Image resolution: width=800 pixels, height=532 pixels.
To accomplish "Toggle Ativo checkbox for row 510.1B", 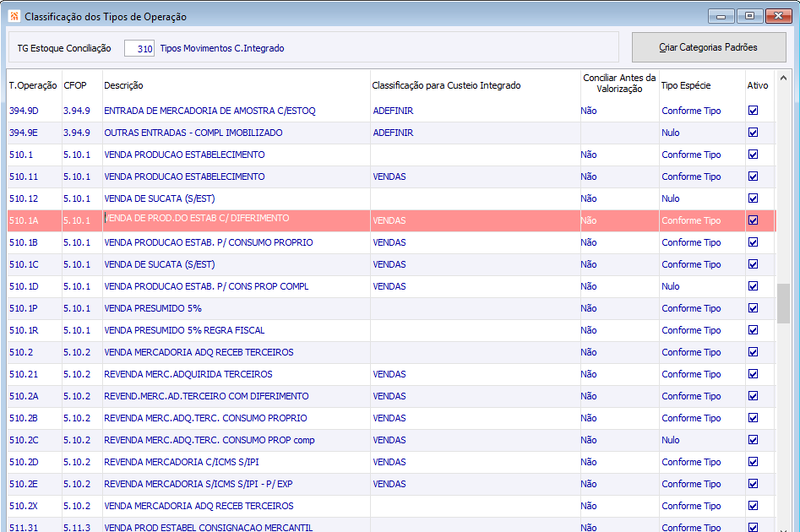I will point(753,242).
